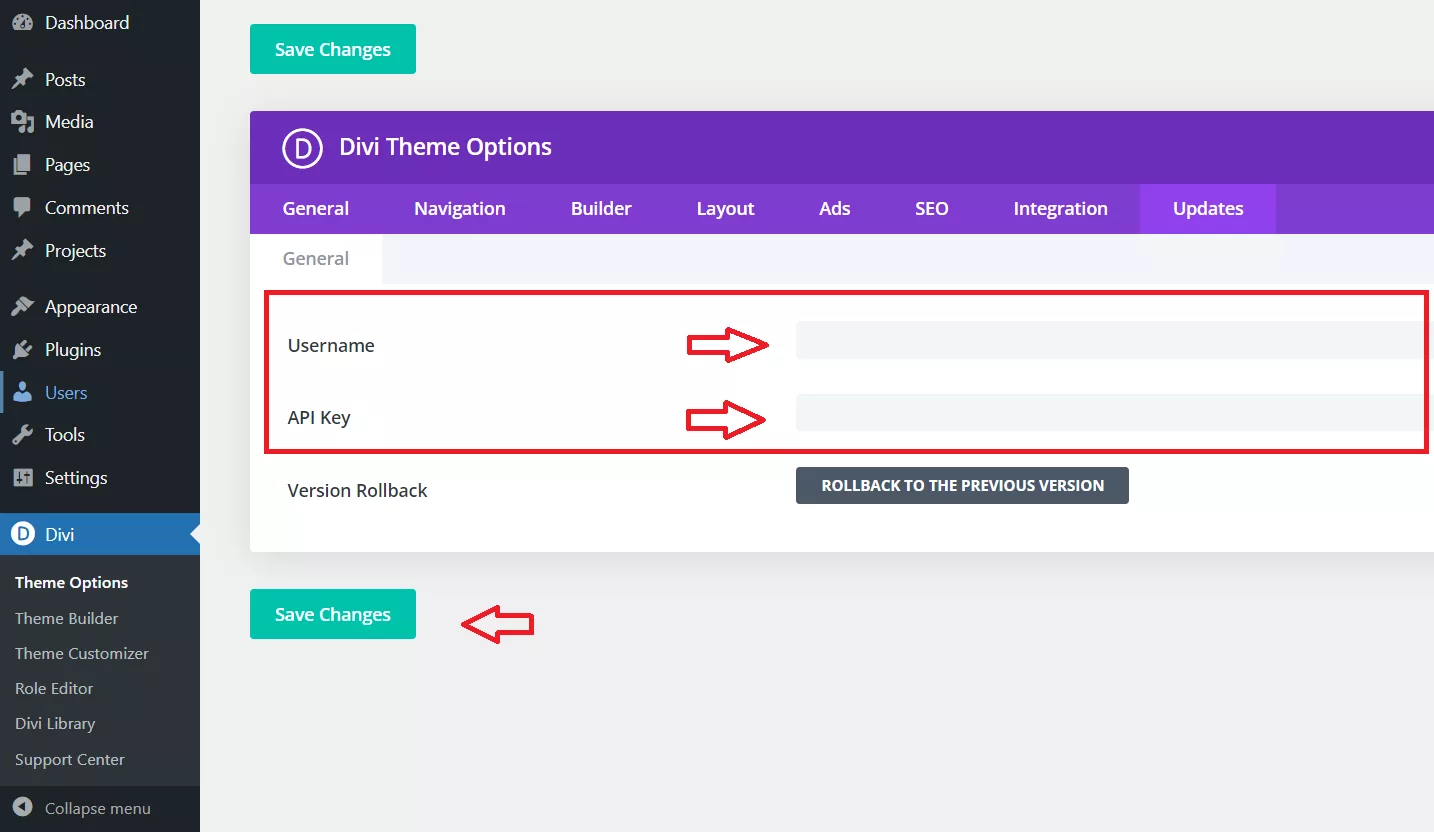The width and height of the screenshot is (1434, 832).
Task: Click the Username input field
Action: tap(1114, 340)
